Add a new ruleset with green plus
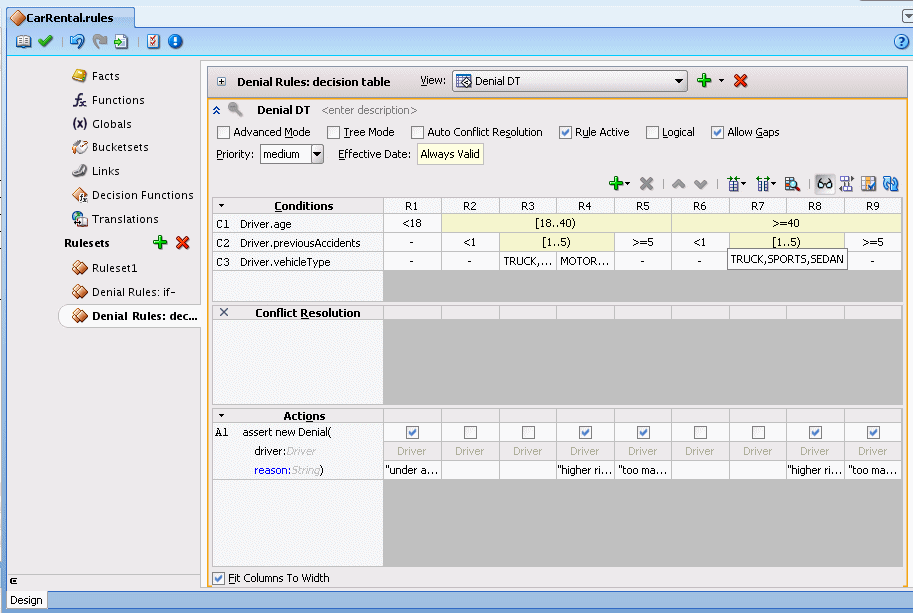 (159, 242)
